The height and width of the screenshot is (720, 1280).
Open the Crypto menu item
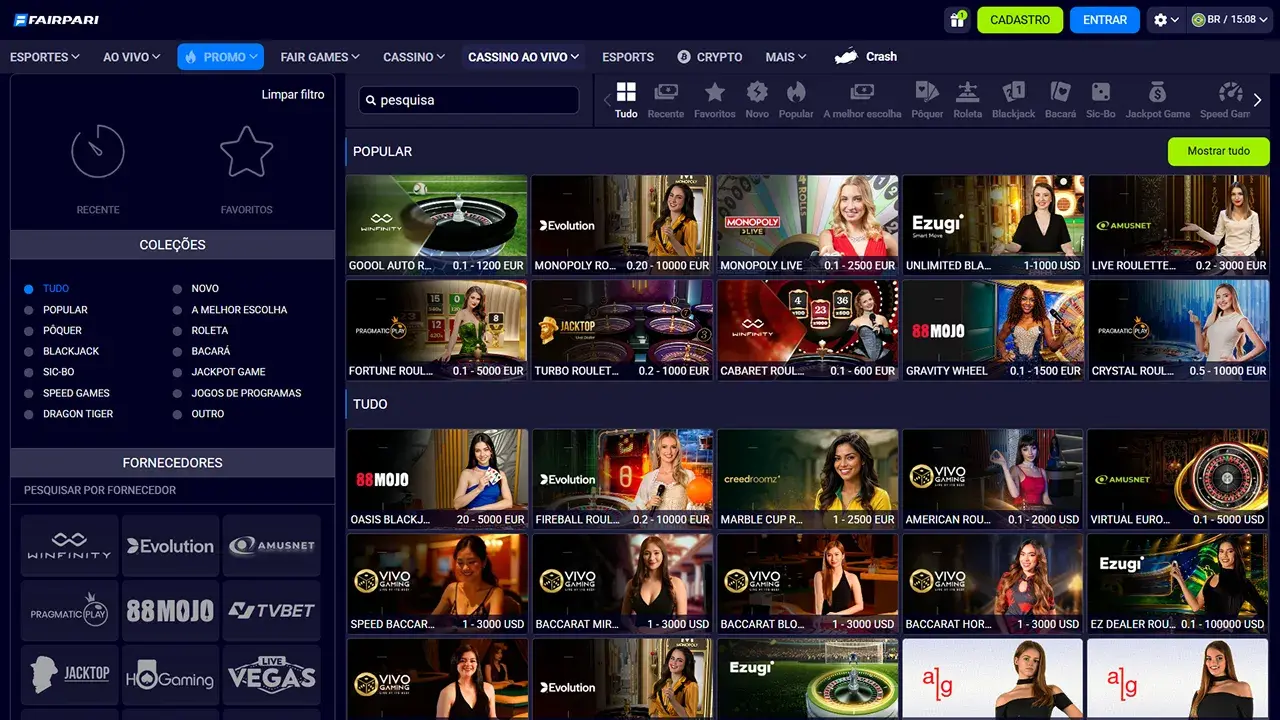(710, 57)
